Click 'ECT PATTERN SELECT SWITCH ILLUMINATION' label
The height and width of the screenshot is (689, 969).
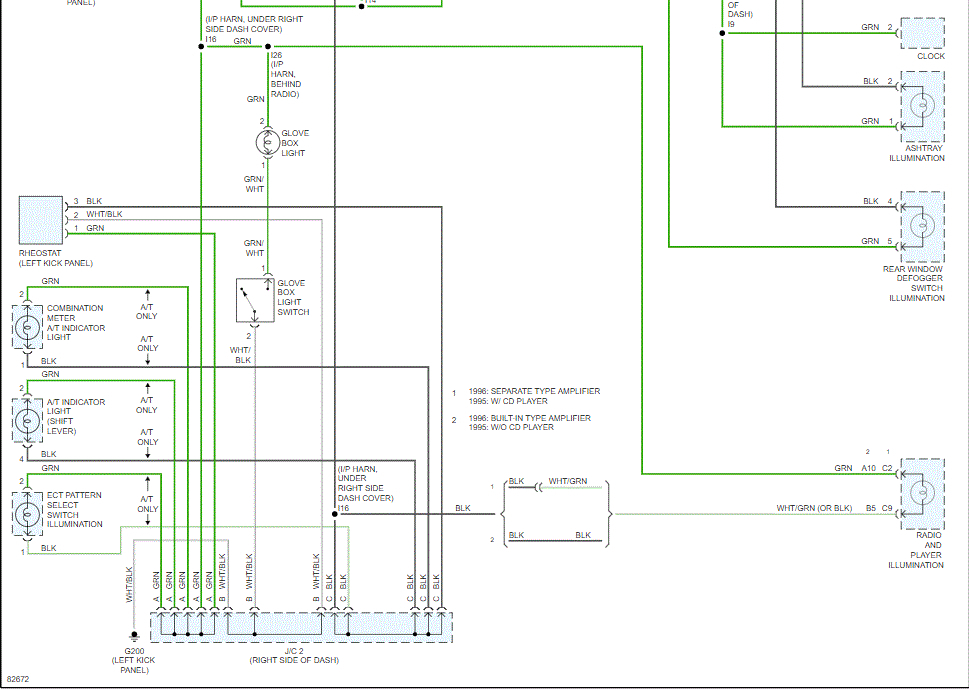pyautogui.click(x=75, y=510)
